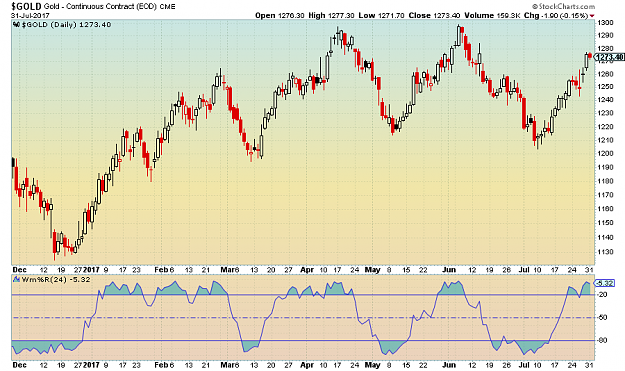
Task: Click the 1140 label on the price axis
Action: pyautogui.click(x=605, y=238)
